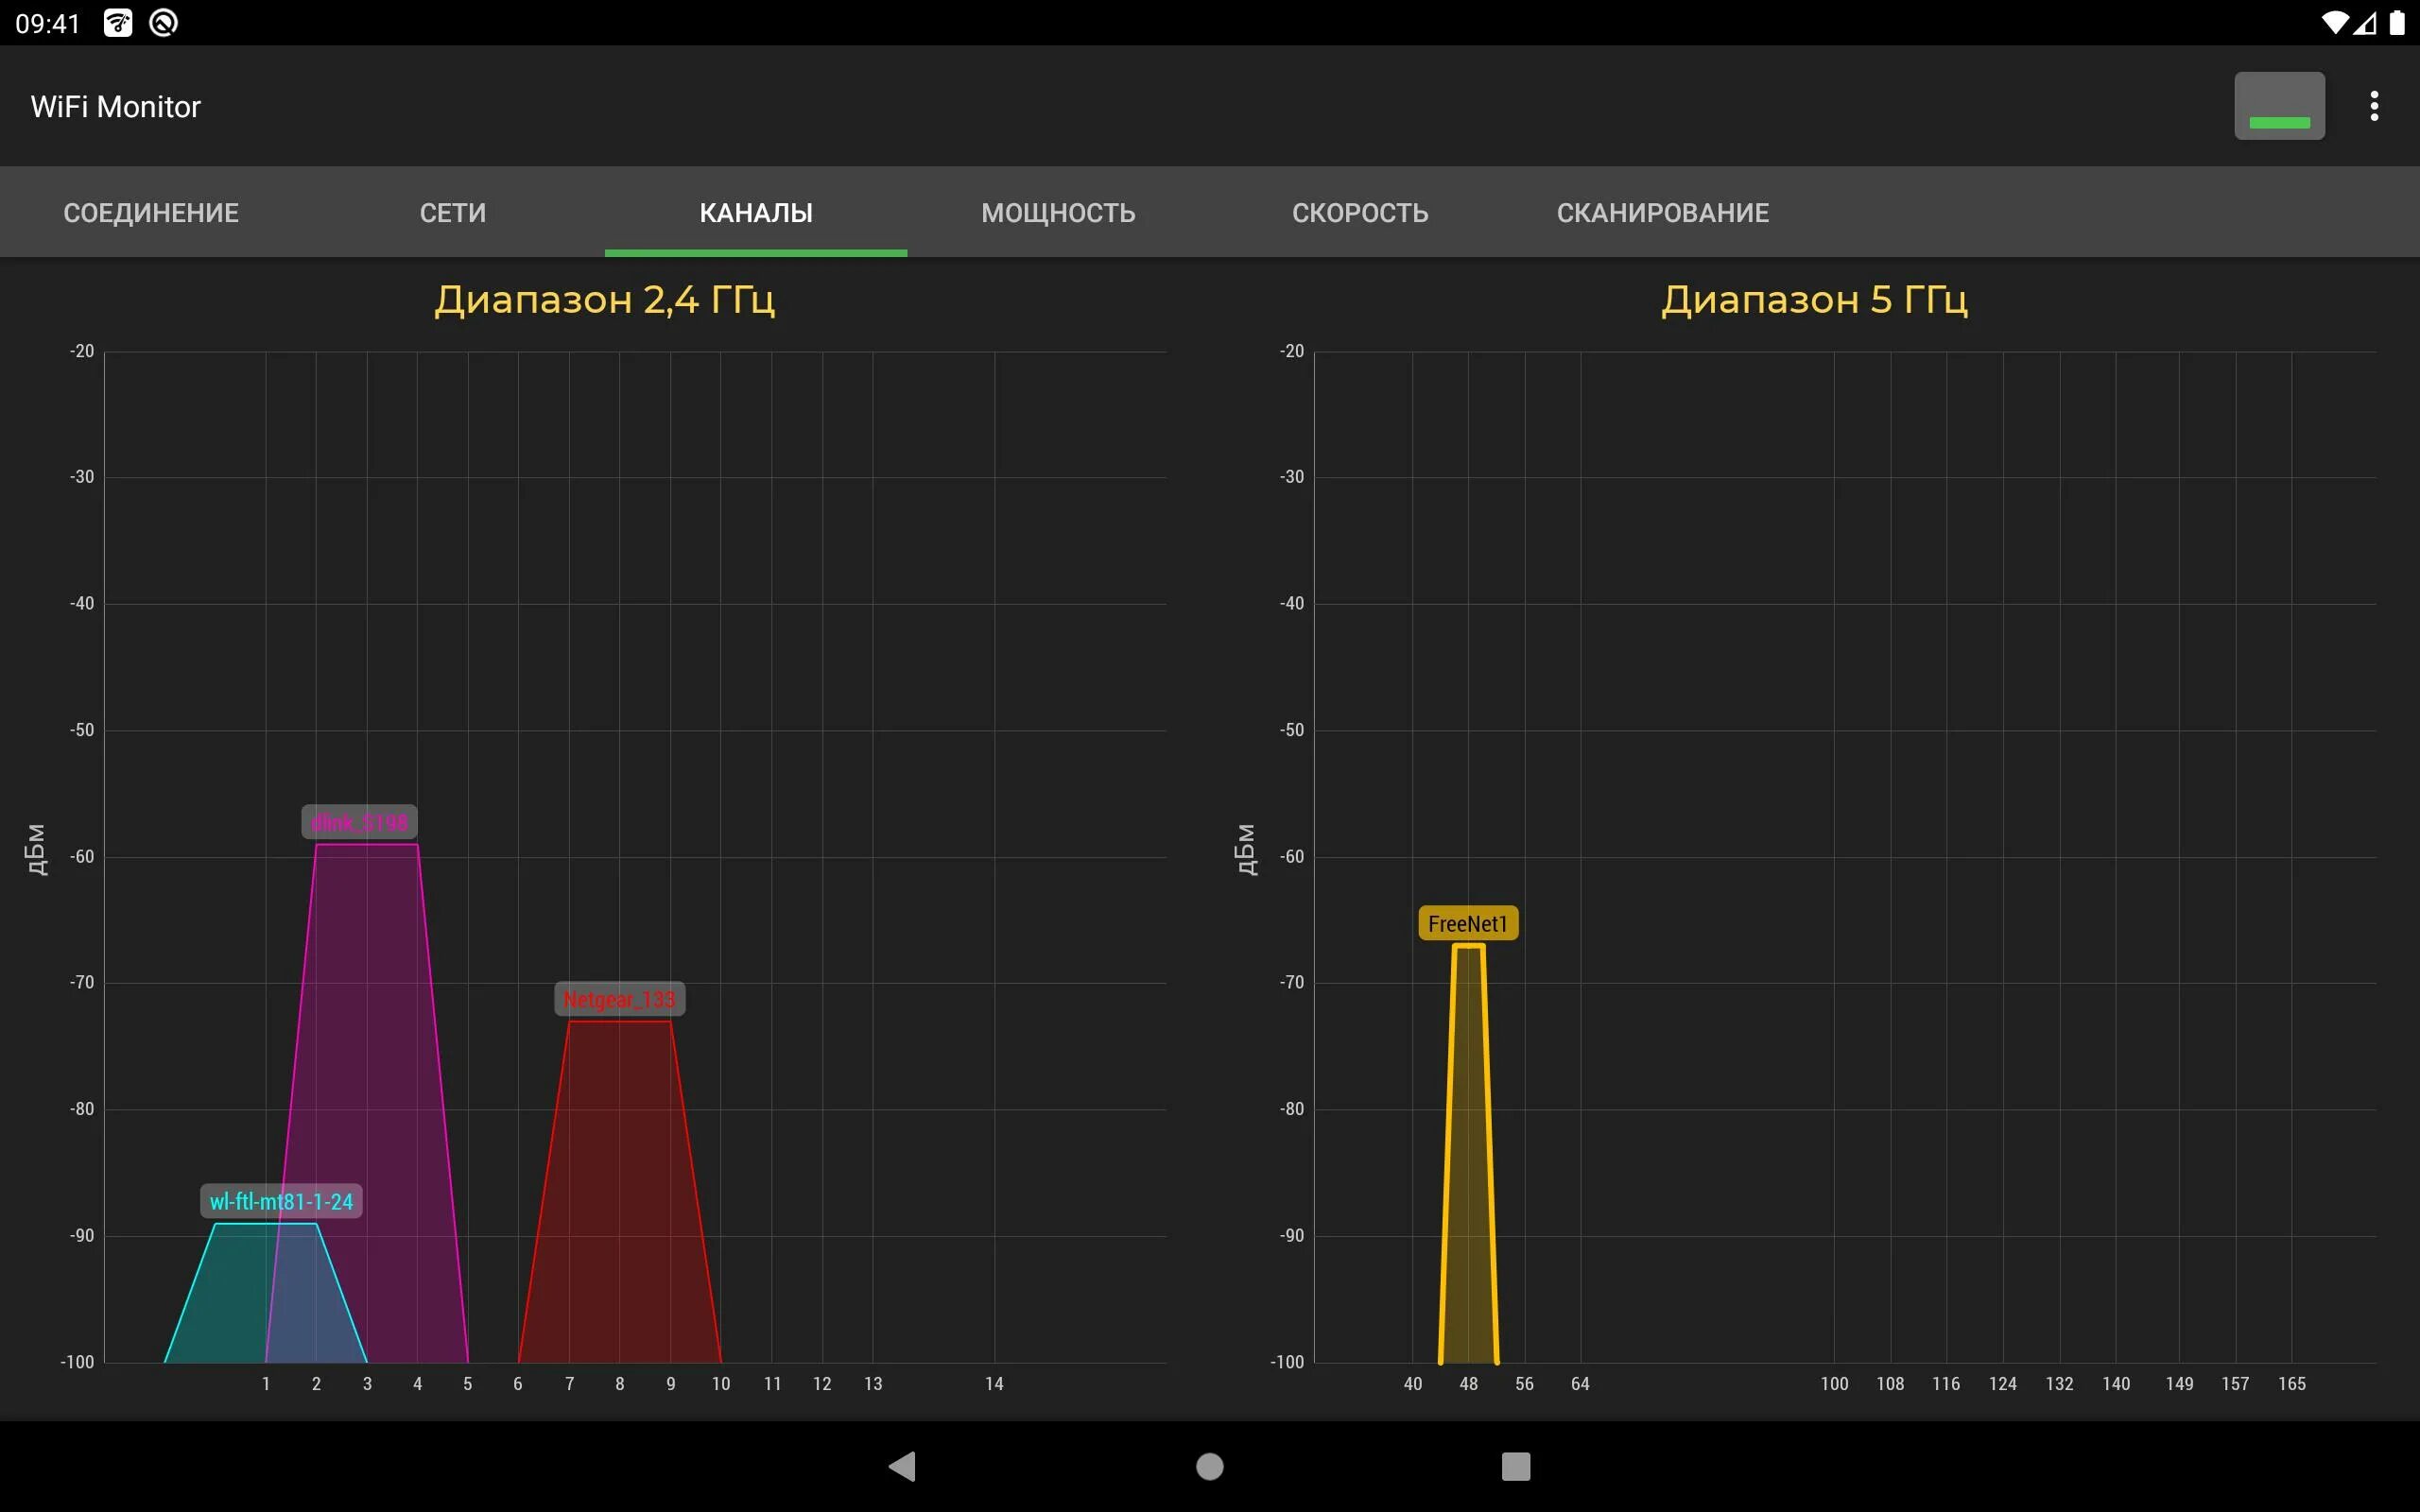Select the Каналы tab
The image size is (2420, 1512).
point(756,212)
